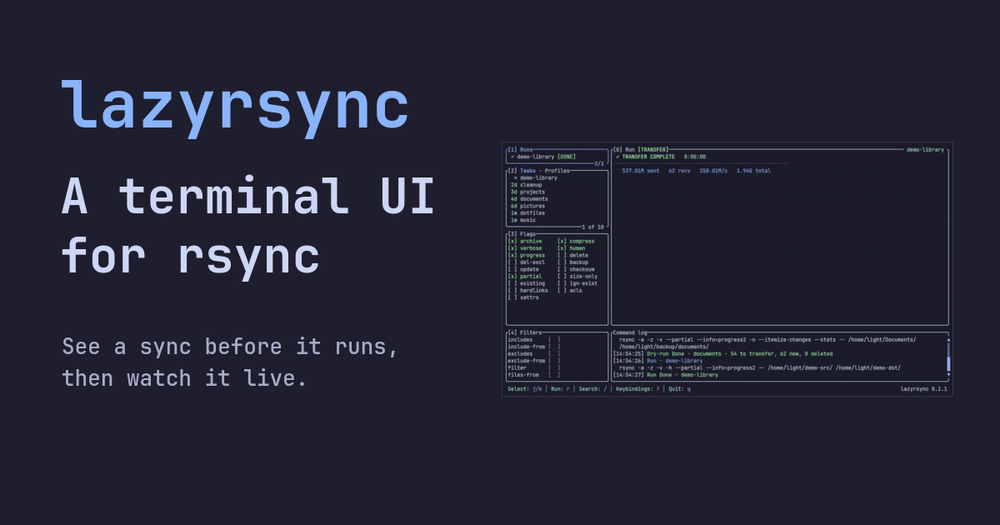Click the 3/3 runs counter
The width and height of the screenshot is (1000, 525).
pos(599,164)
